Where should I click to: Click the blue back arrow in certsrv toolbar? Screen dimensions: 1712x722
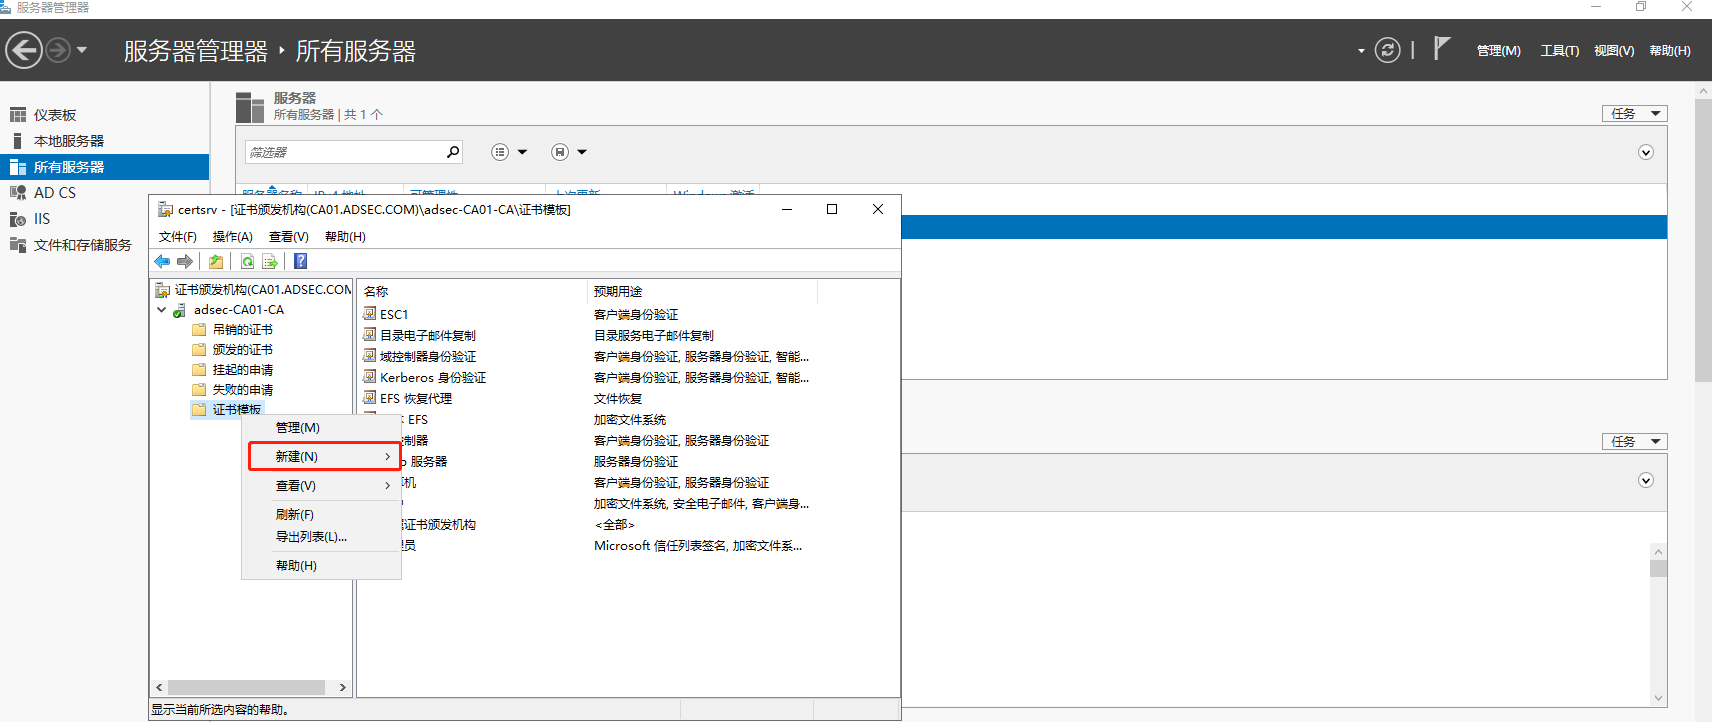point(162,262)
